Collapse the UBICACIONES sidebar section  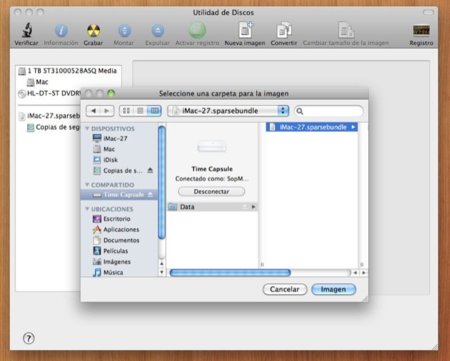point(87,209)
